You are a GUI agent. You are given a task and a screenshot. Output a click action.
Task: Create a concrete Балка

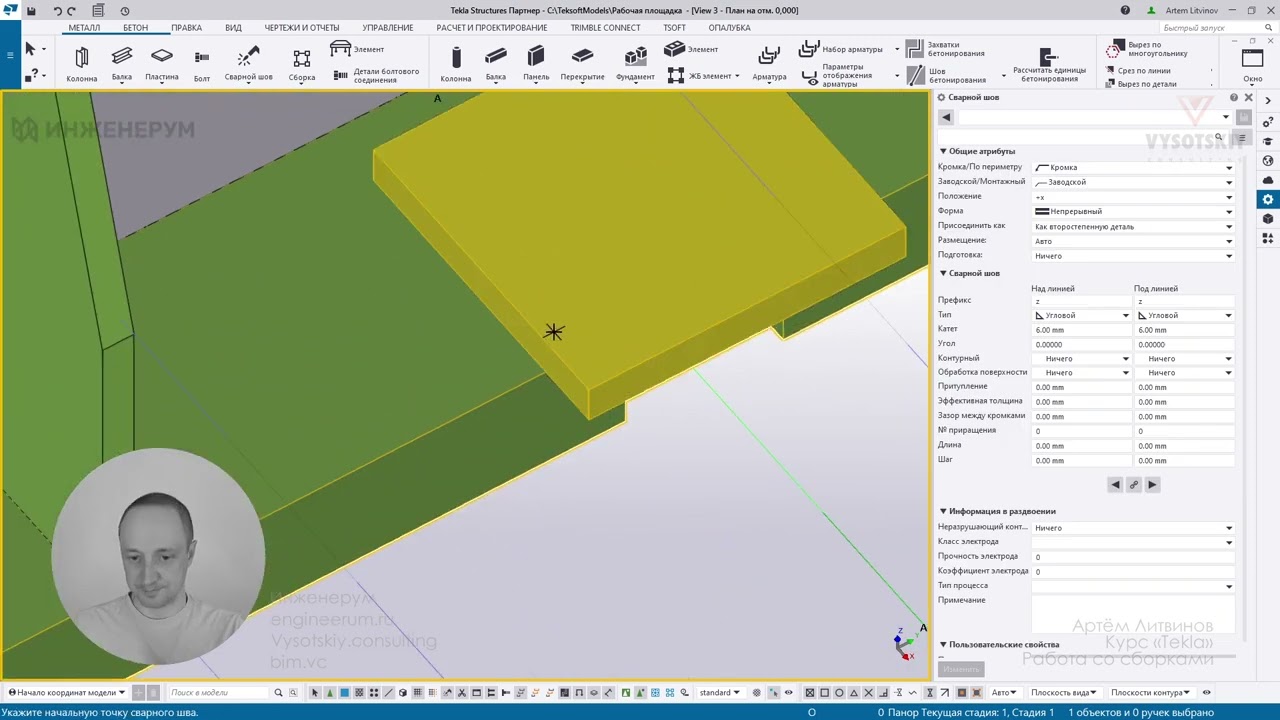[x=496, y=64]
